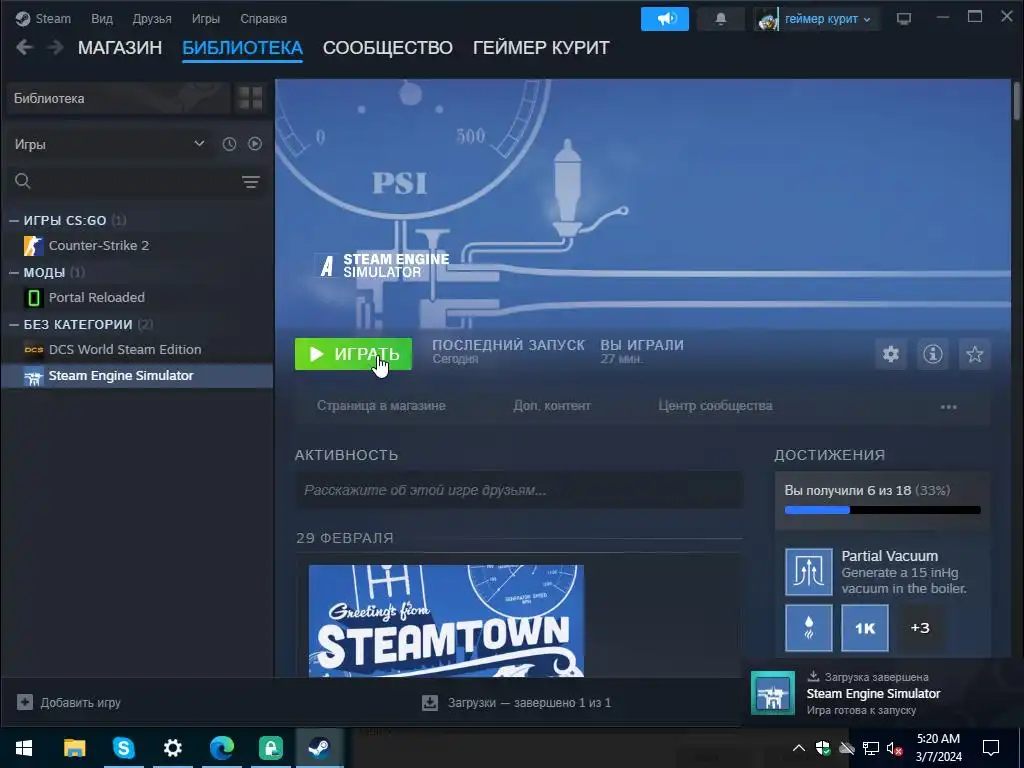This screenshot has height=768, width=1024.
Task: Open the three-dots more links menu
Action: click(x=948, y=407)
